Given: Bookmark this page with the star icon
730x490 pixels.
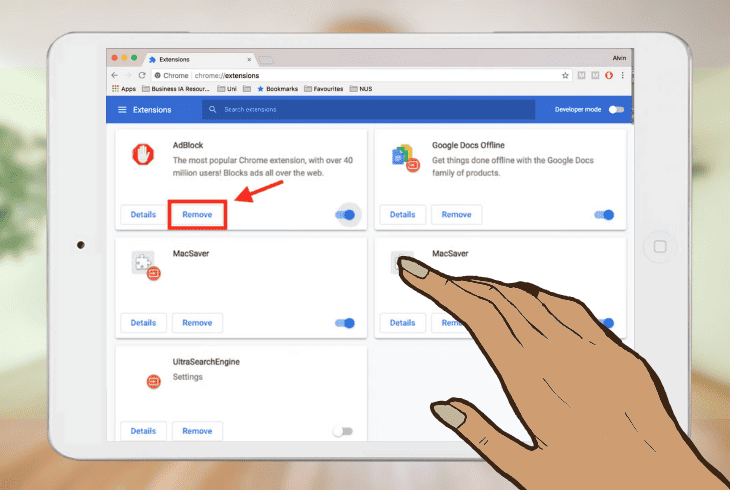Looking at the screenshot, I should (565, 75).
